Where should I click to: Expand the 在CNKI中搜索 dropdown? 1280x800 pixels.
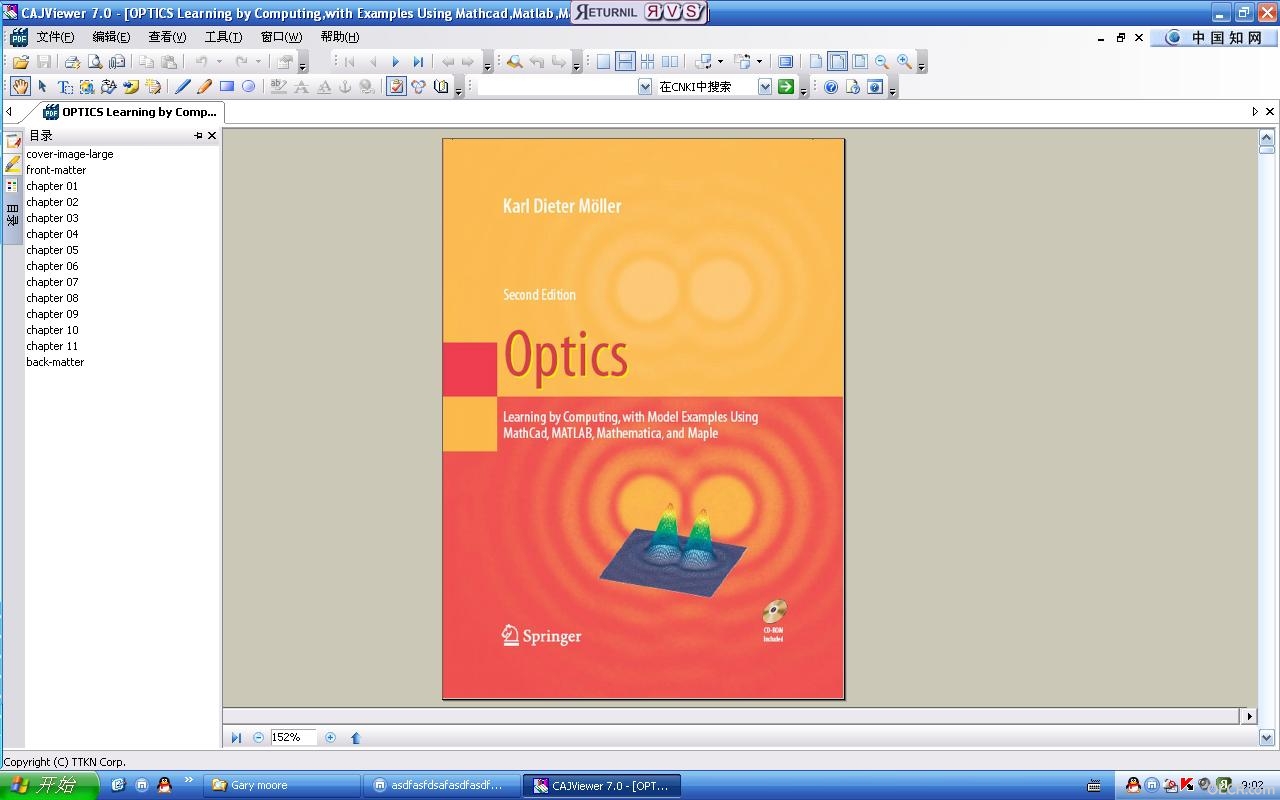click(x=765, y=87)
